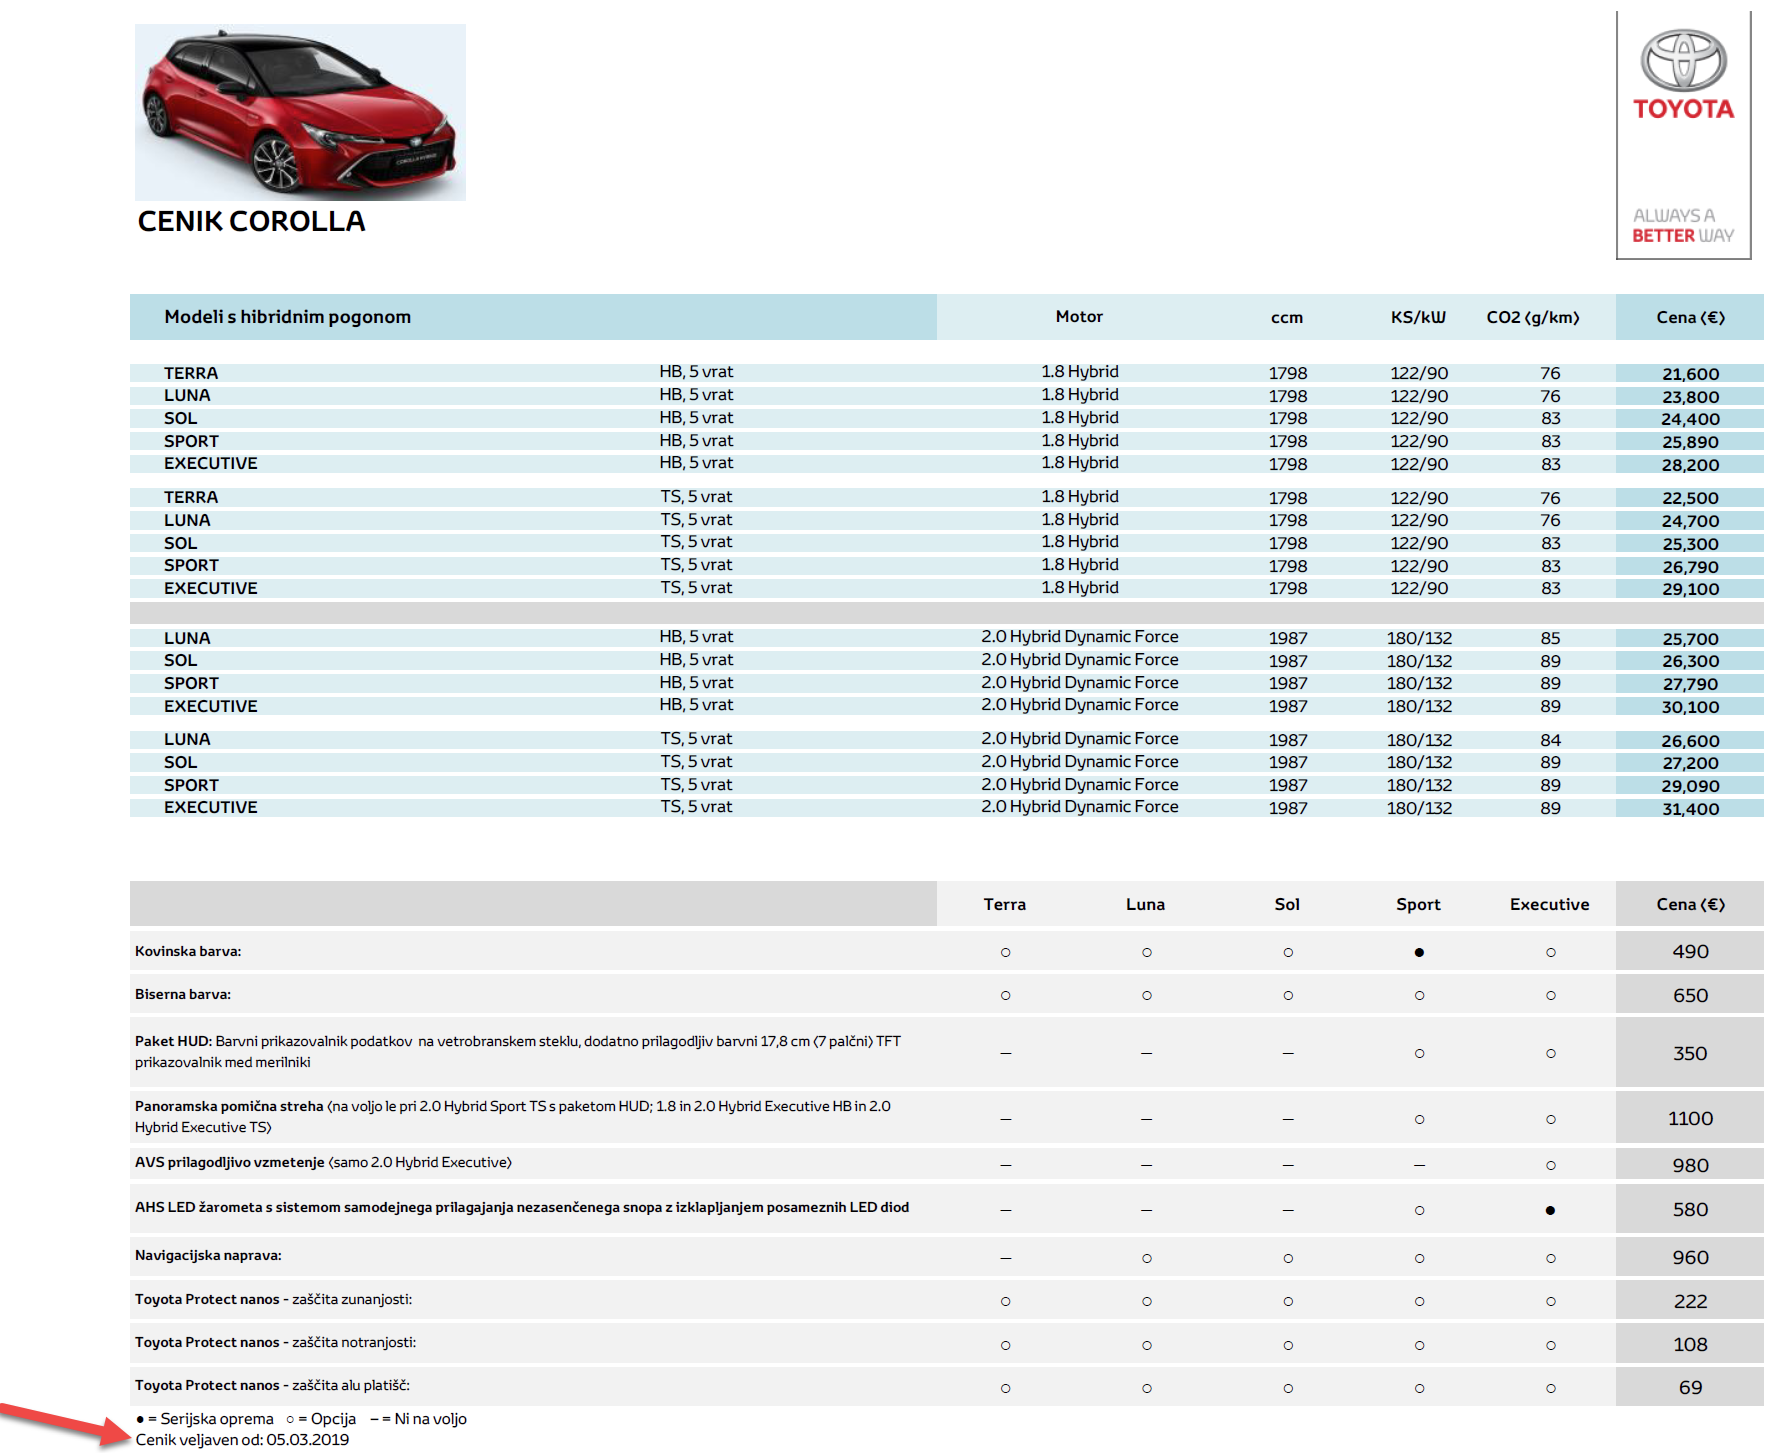Click Toyota Protect zaščita alu platišč label
The width and height of the screenshot is (1773, 1453).
tap(272, 1385)
